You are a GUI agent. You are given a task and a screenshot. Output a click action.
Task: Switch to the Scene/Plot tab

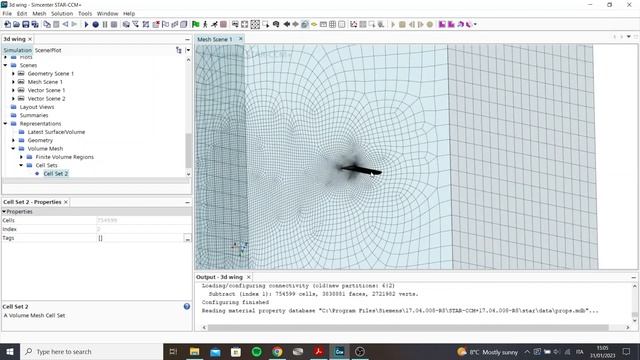click(48, 50)
